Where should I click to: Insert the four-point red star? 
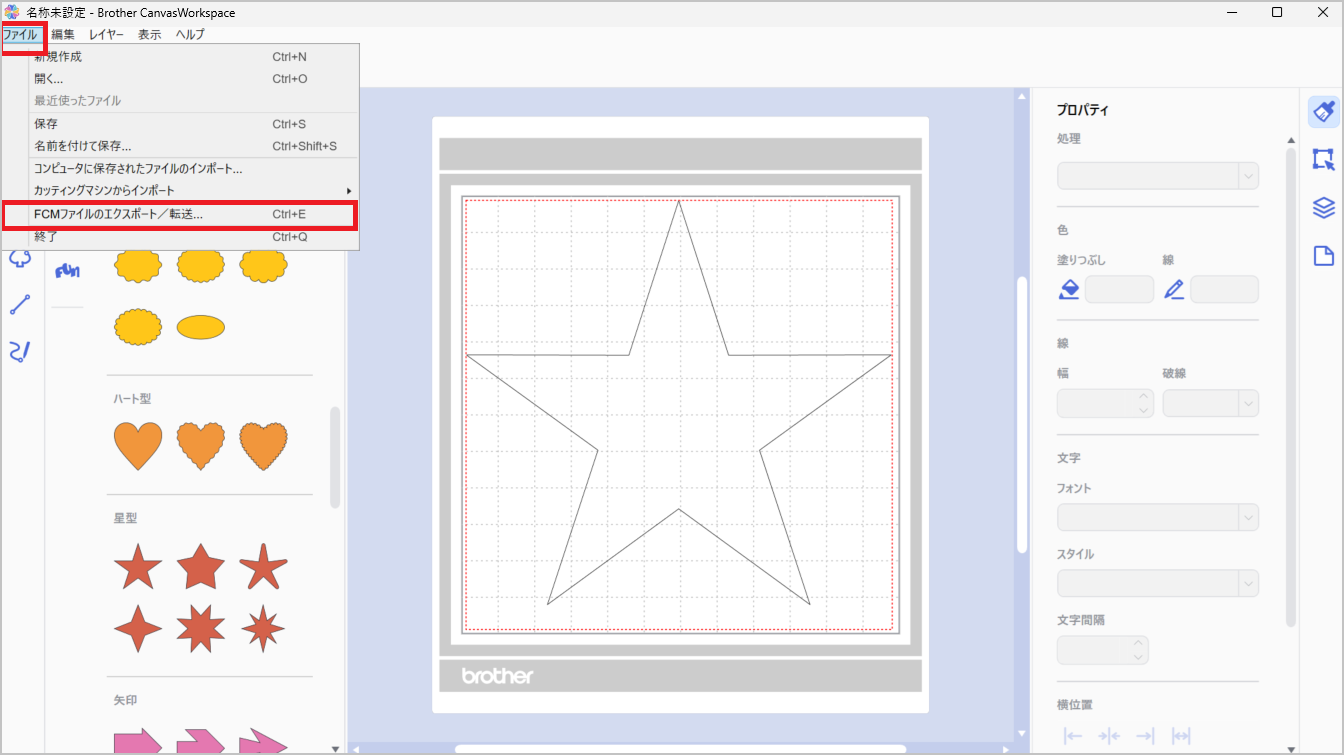(138, 629)
